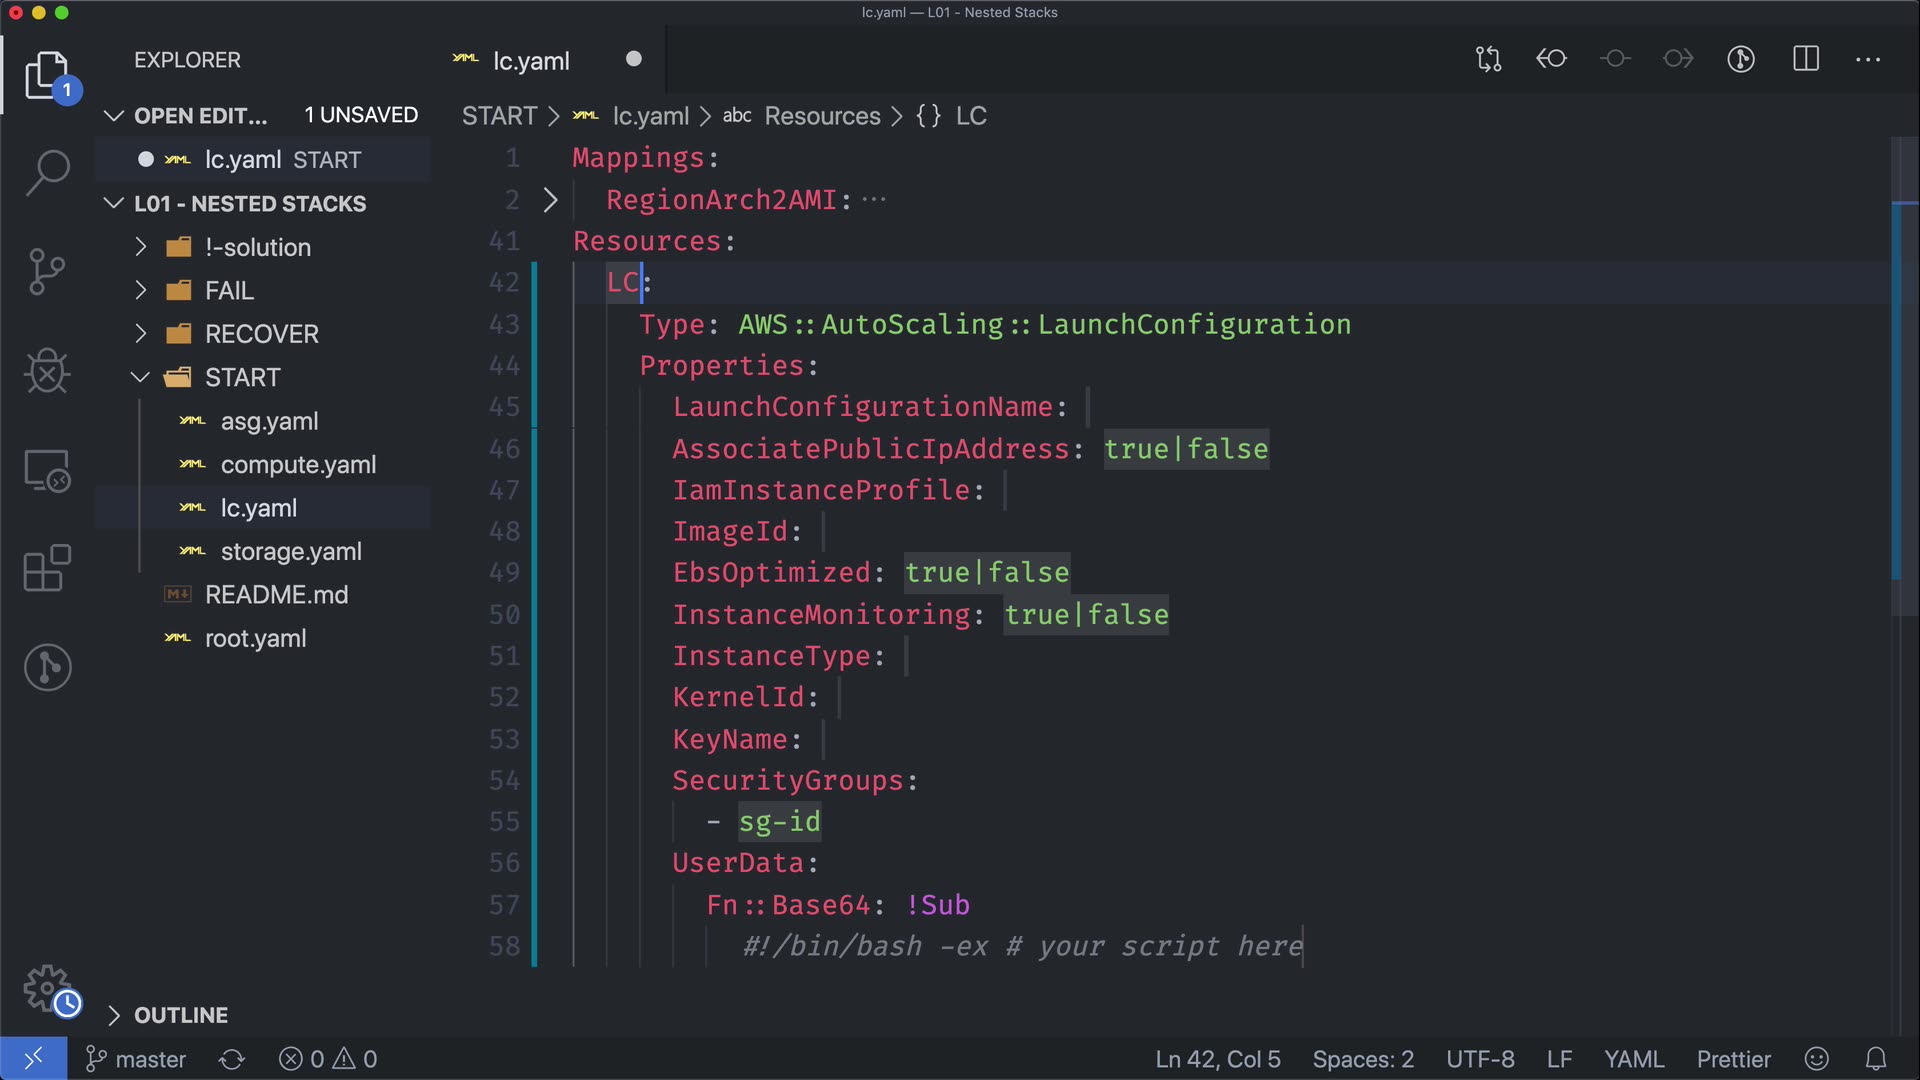Click Prettier in the status bar
Viewport: 1920px width, 1080px height.
point(1733,1059)
